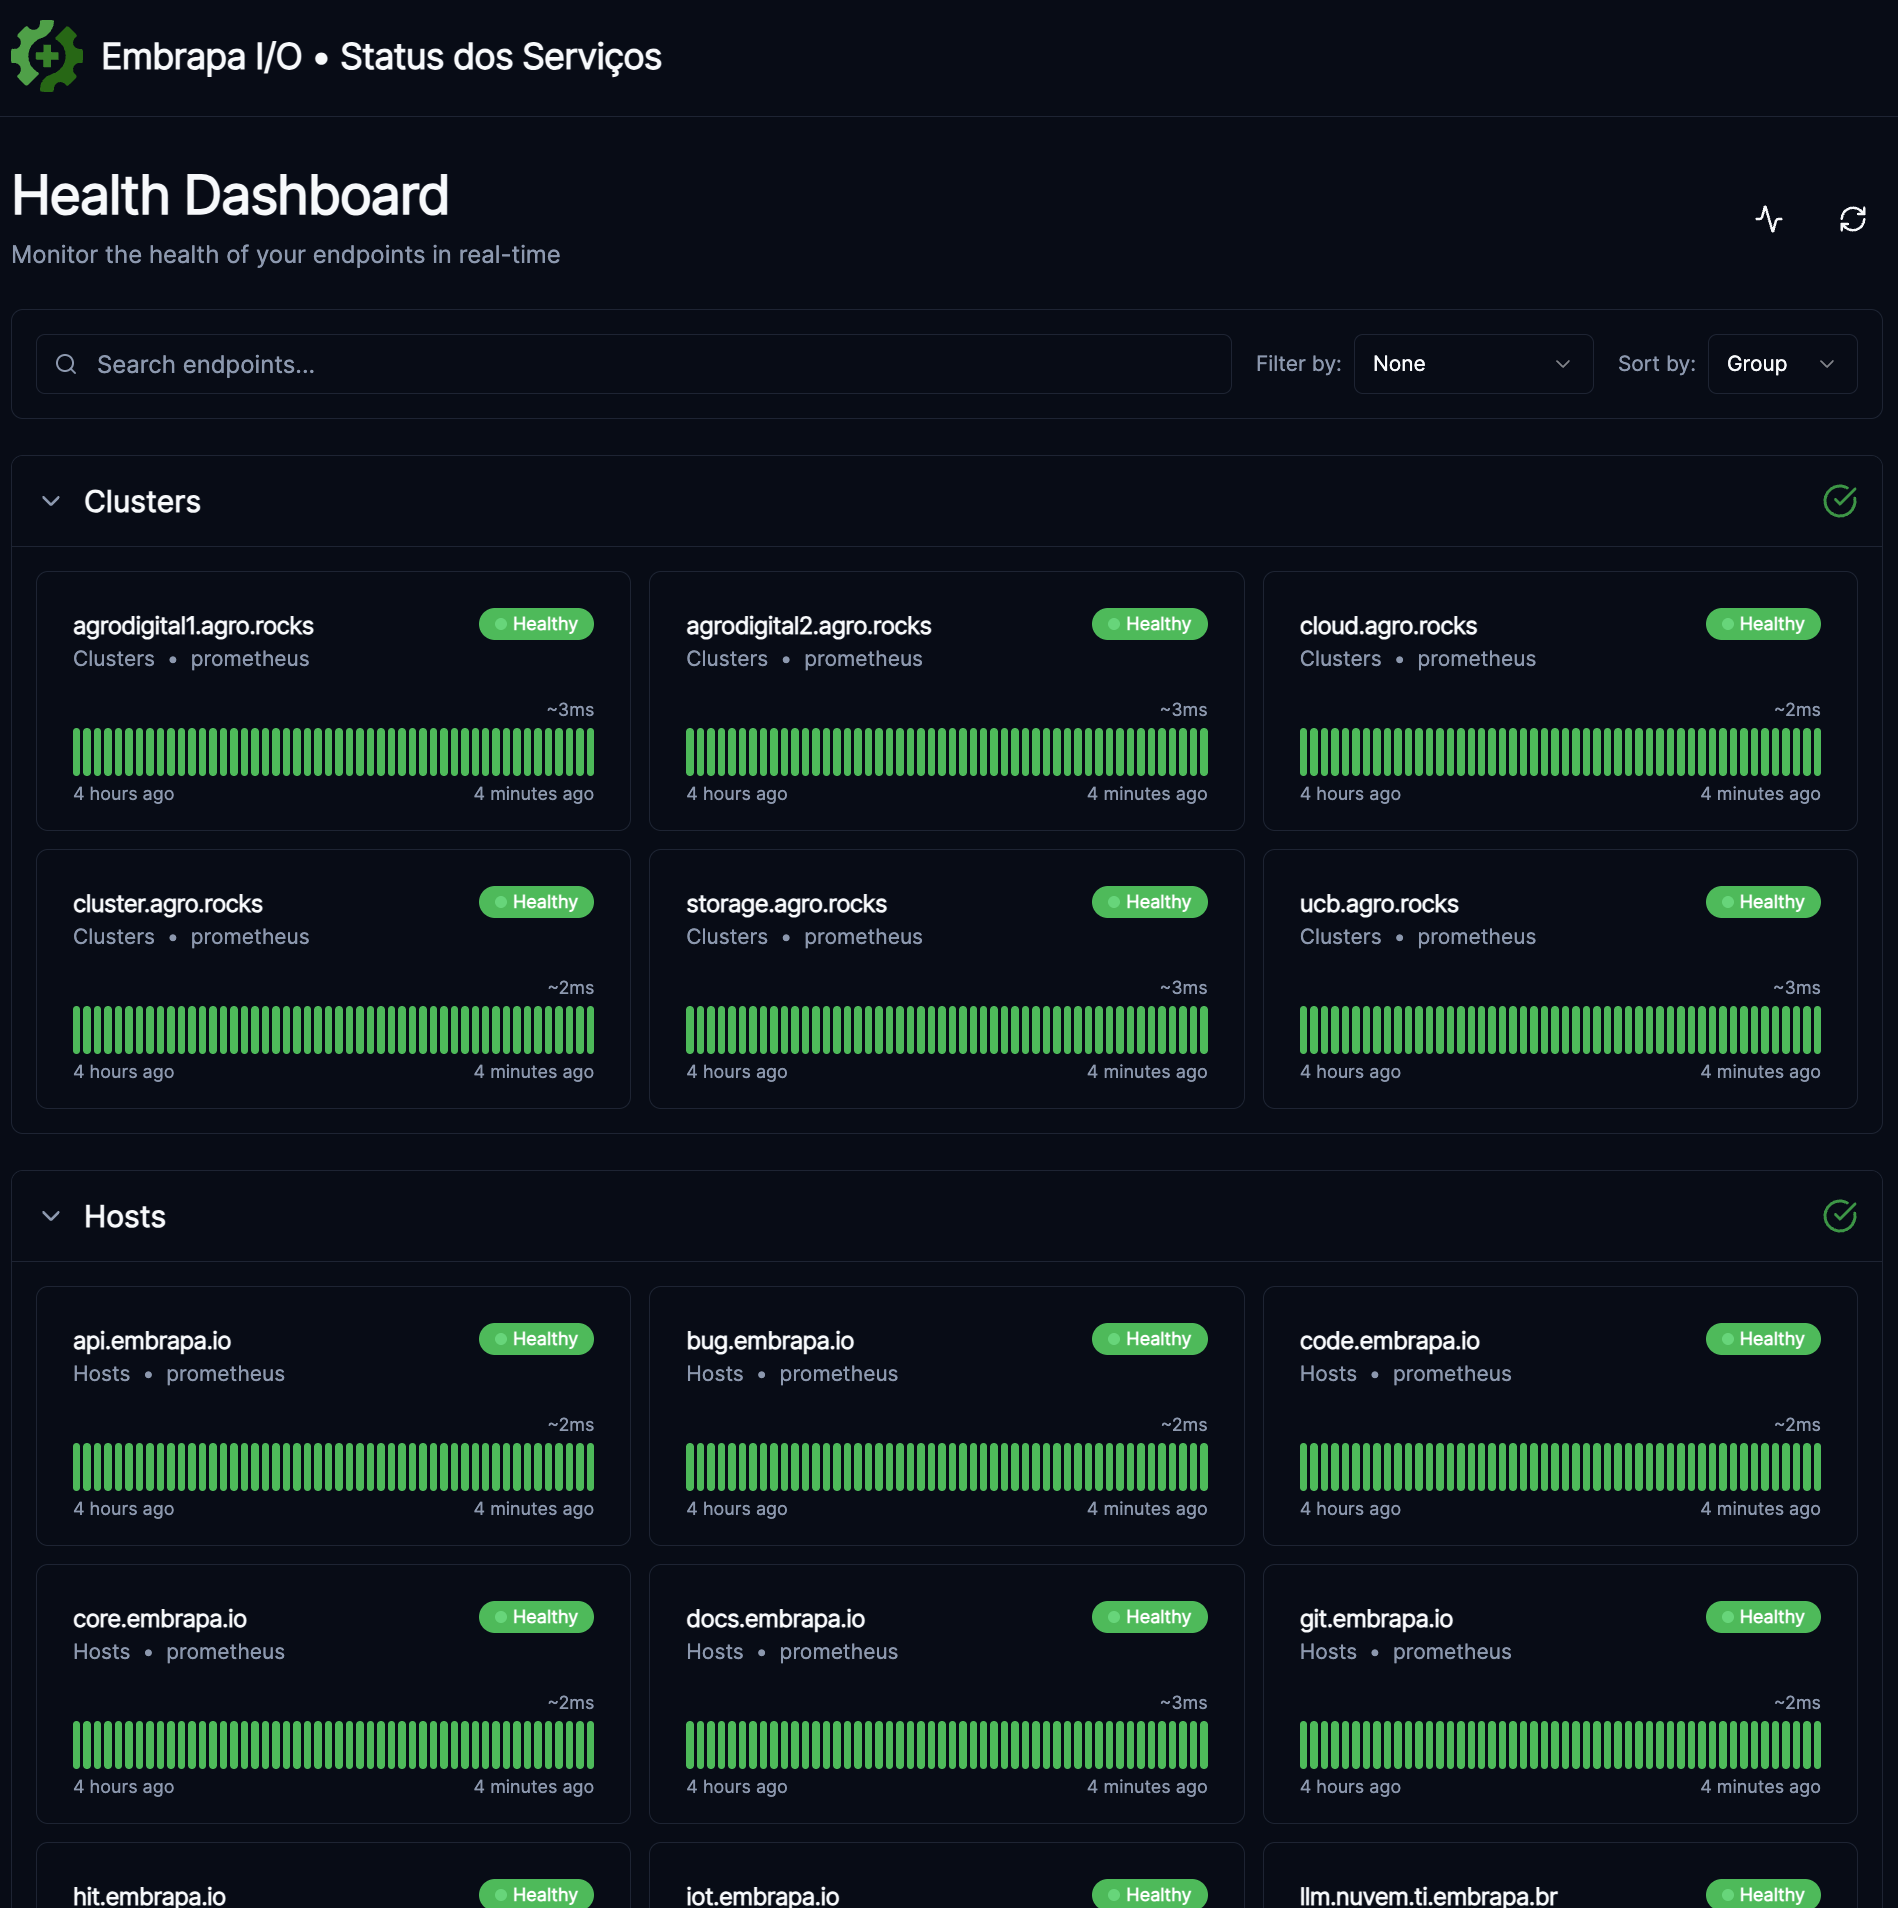
Task: Click the "Hosts" group heading
Action: pos(125,1216)
